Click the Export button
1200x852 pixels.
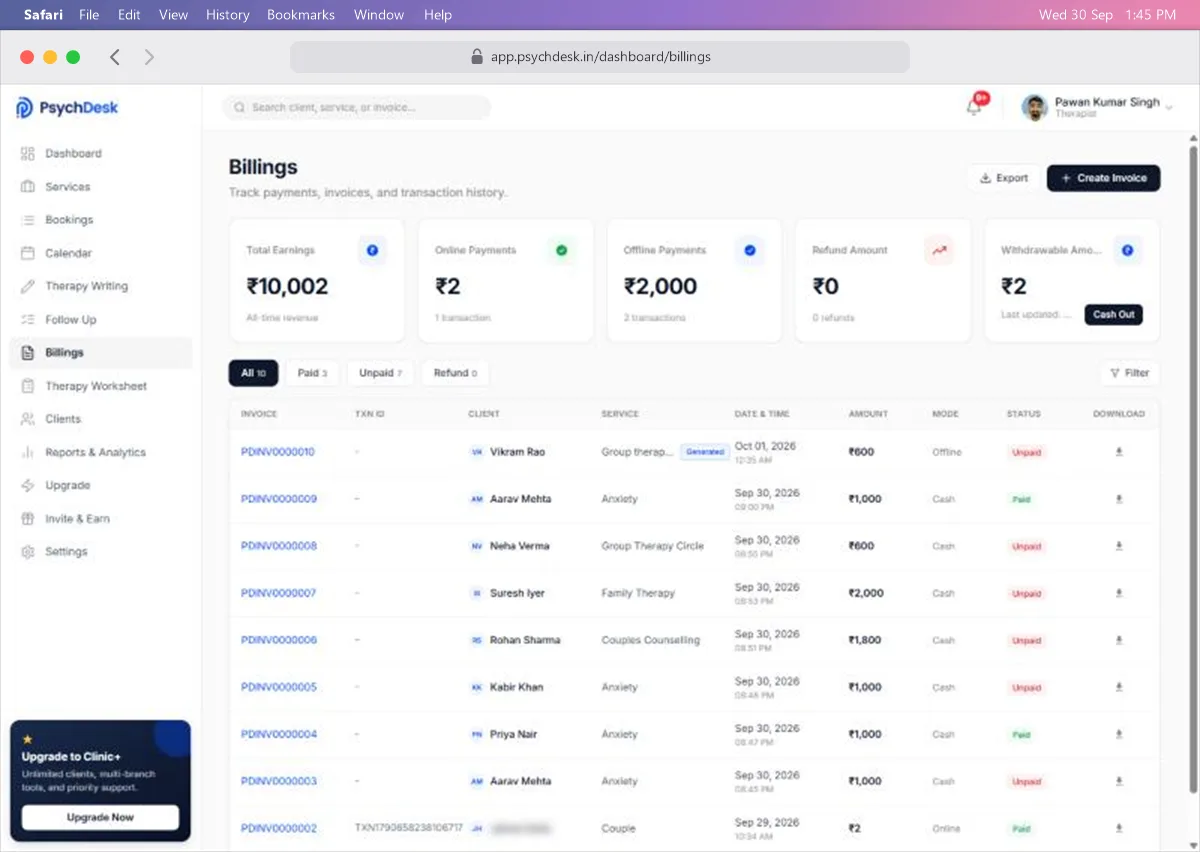click(x=1003, y=178)
